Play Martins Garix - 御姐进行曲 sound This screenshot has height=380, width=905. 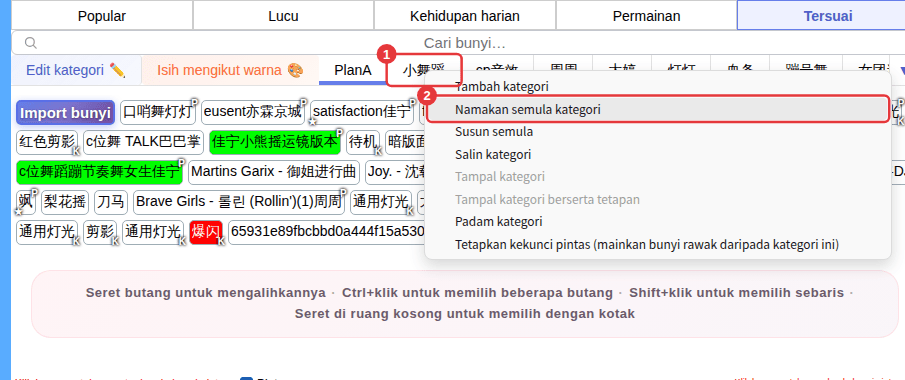coord(274,172)
